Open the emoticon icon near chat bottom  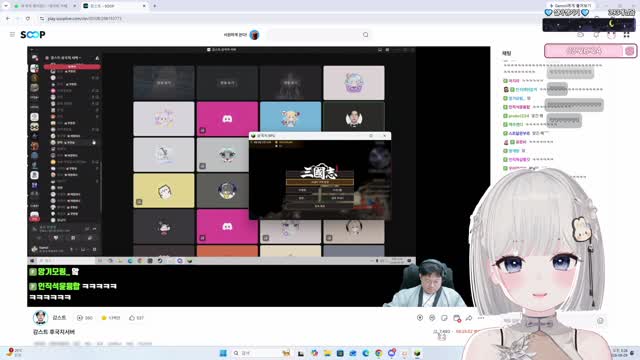click(600, 321)
